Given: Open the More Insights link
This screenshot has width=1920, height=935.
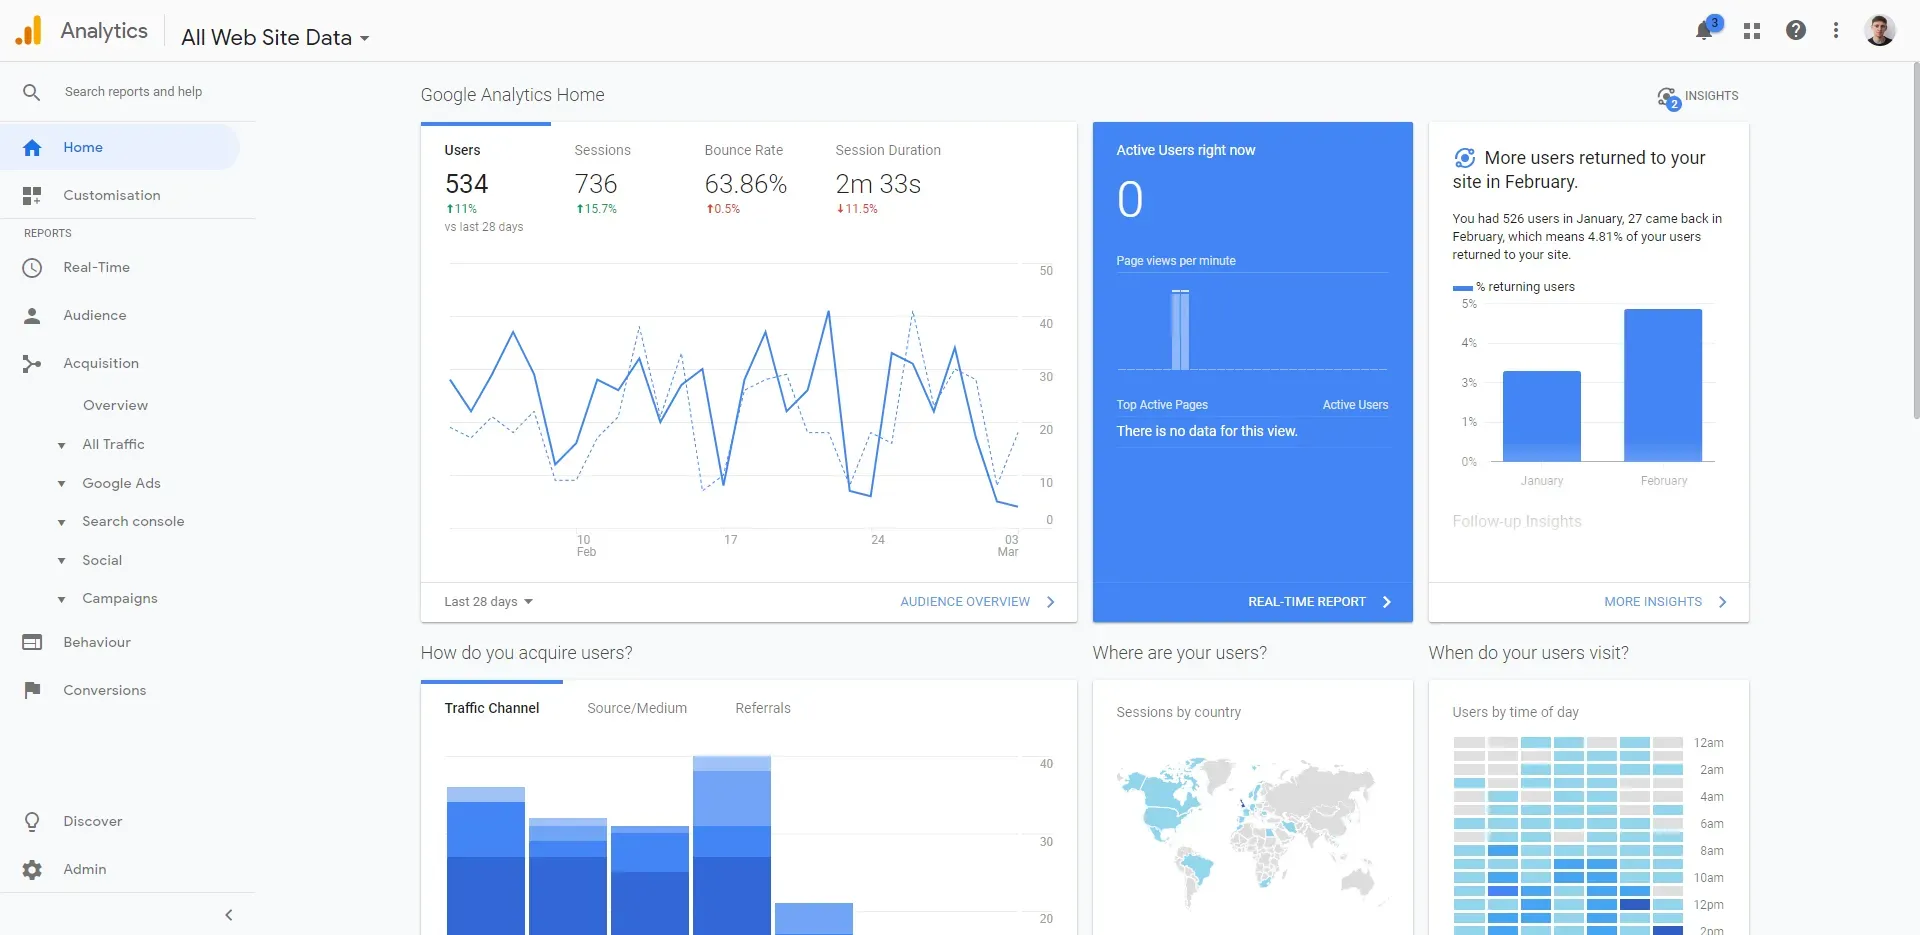Looking at the screenshot, I should 1653,602.
